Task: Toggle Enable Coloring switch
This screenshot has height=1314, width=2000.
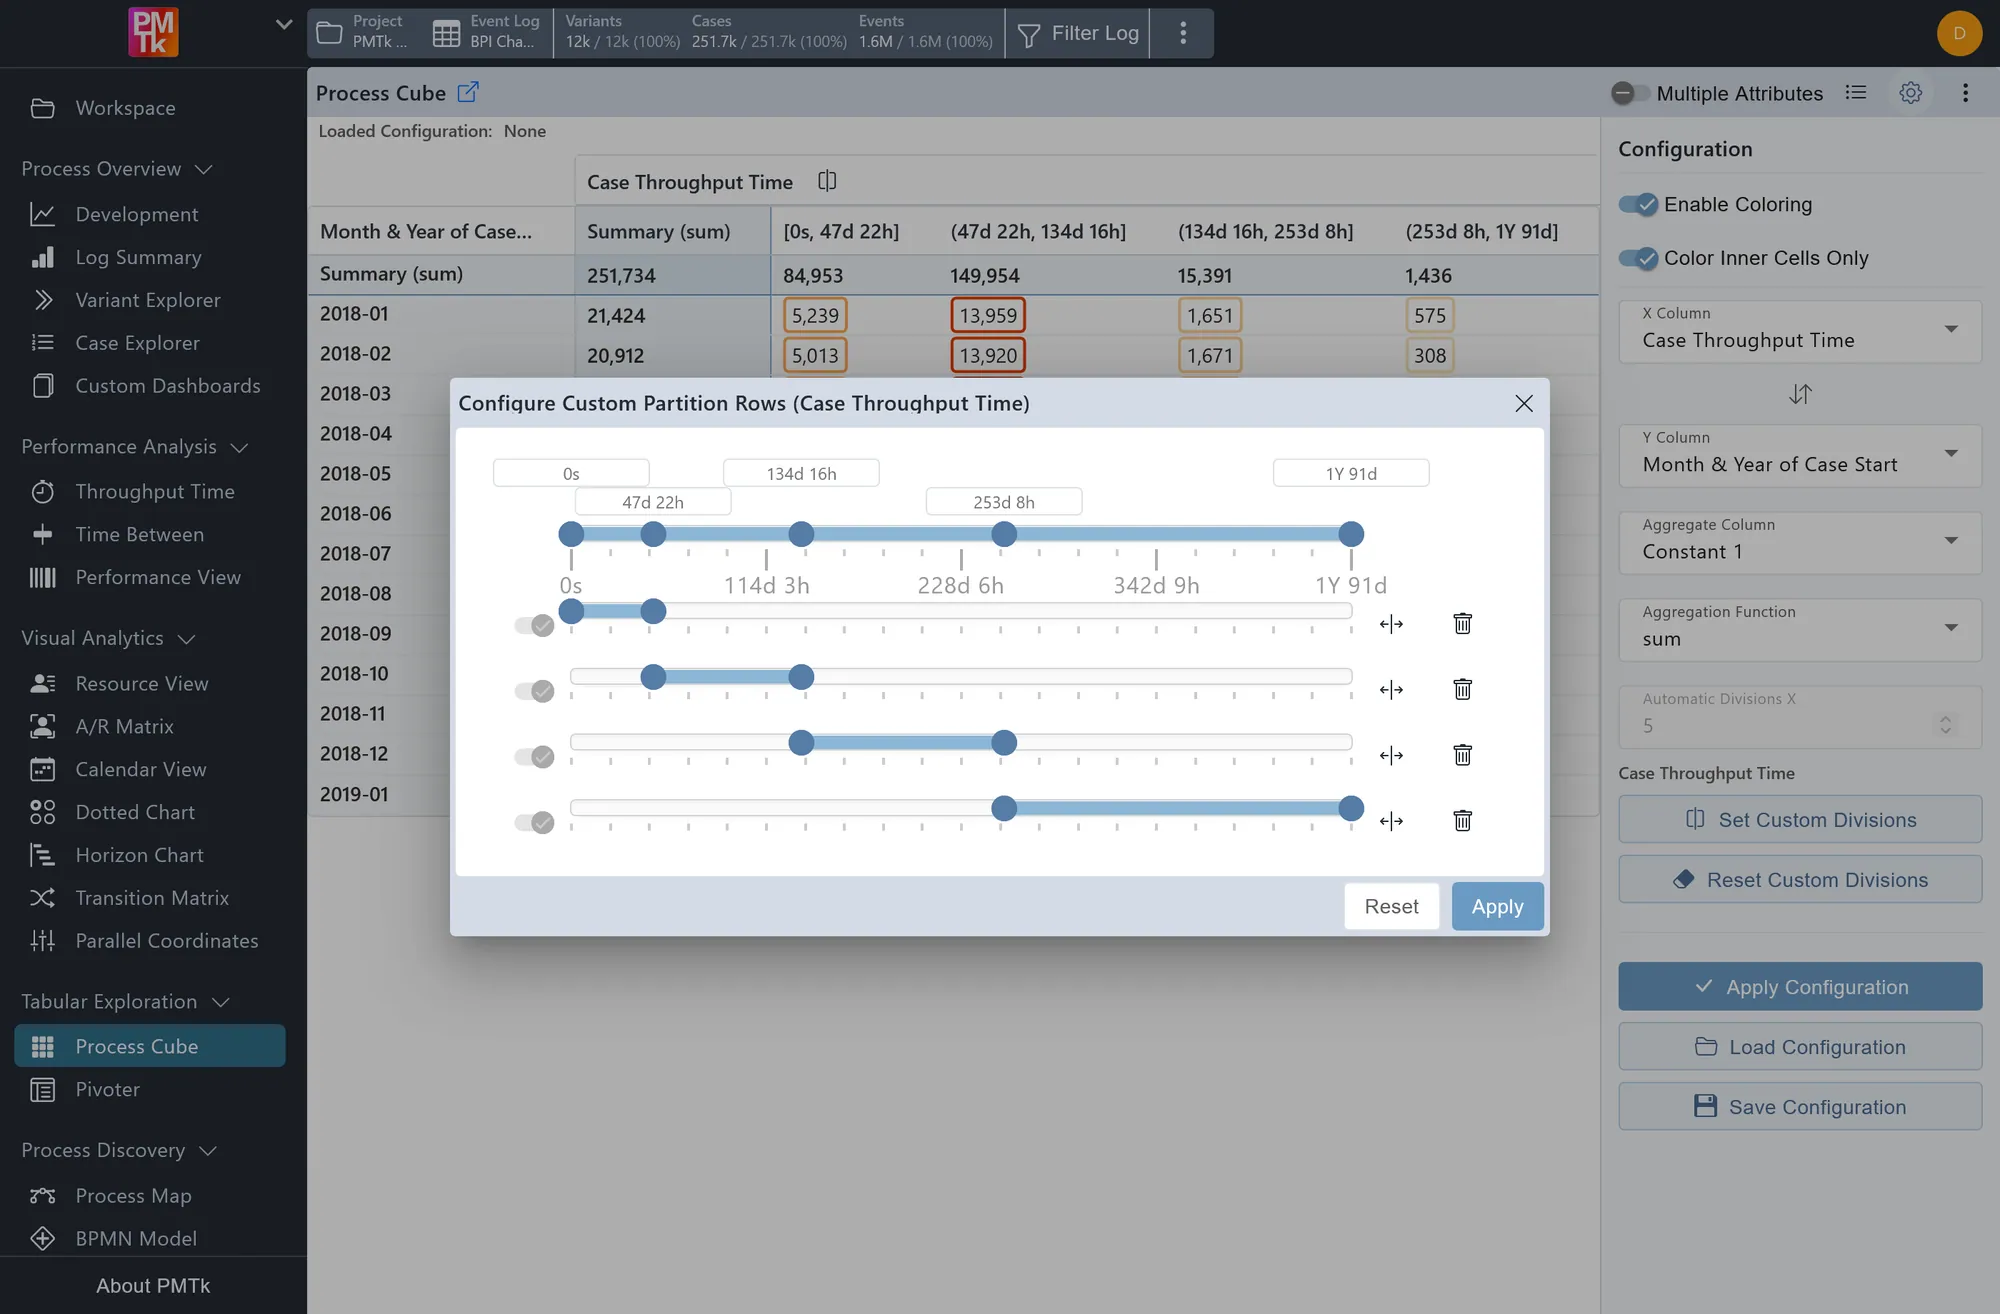Action: point(1638,204)
